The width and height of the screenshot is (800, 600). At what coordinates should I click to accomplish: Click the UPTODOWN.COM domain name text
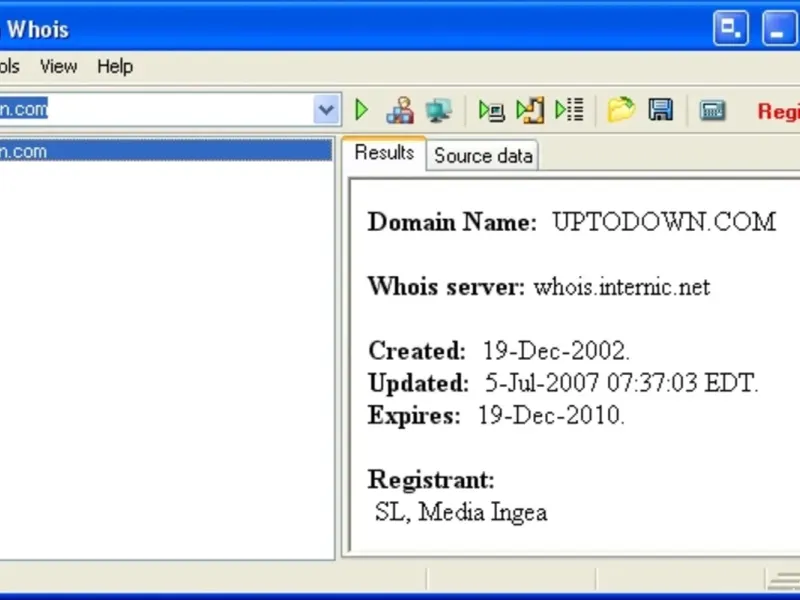tap(664, 222)
